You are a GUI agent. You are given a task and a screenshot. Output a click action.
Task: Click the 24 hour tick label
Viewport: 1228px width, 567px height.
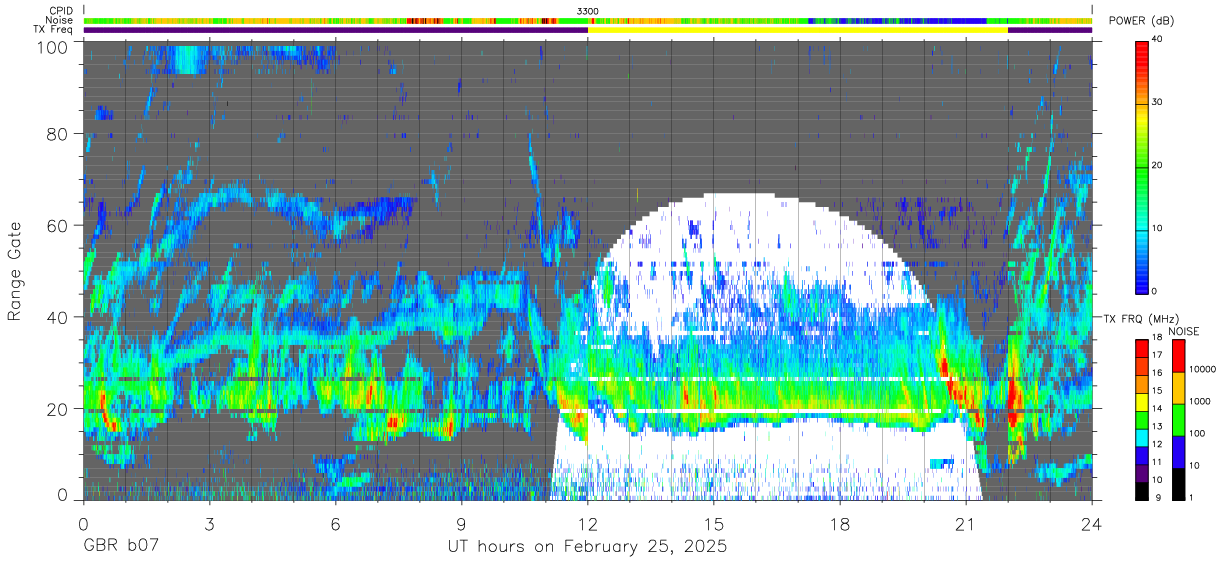(1092, 524)
